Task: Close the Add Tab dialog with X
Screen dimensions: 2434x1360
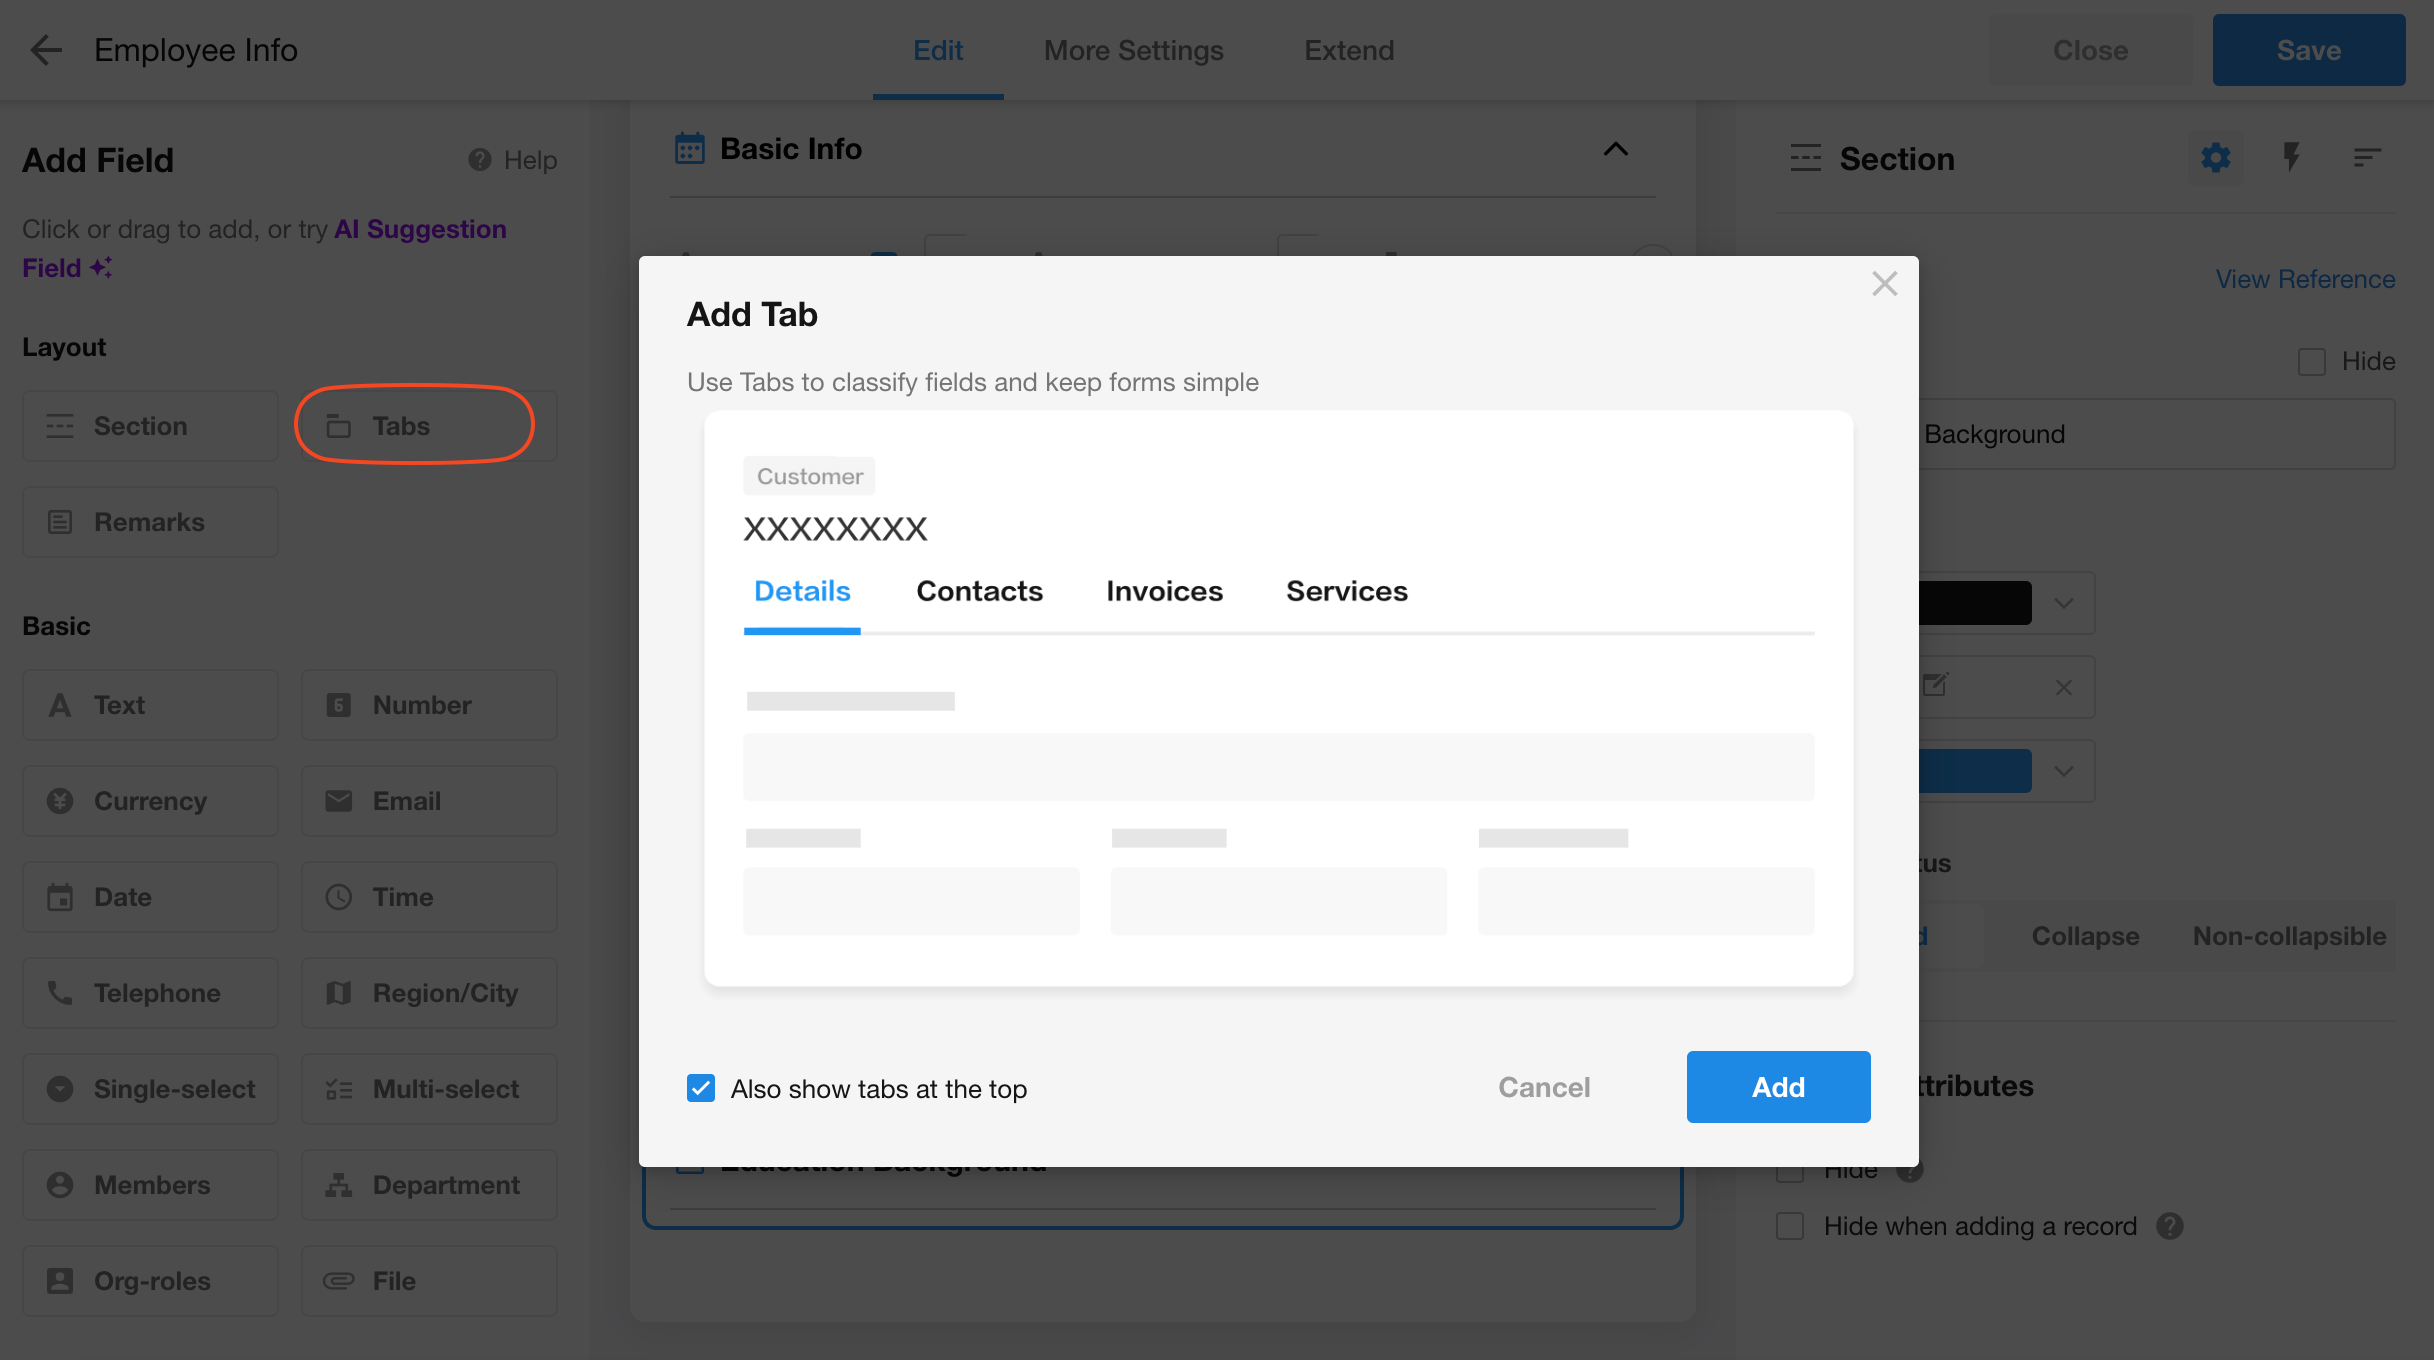Action: click(1884, 284)
